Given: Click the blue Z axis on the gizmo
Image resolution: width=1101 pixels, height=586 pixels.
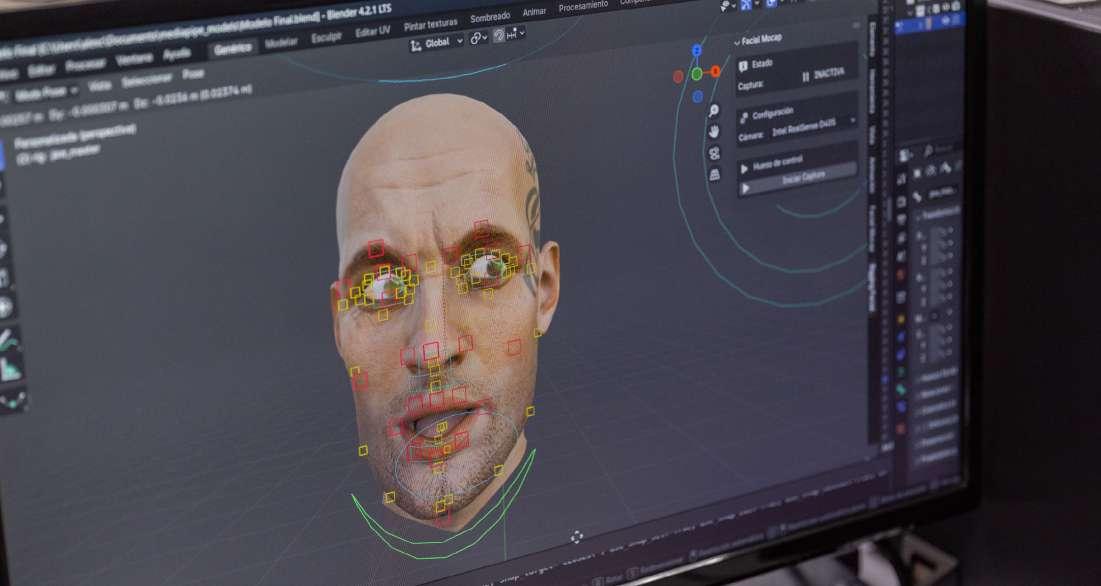Looking at the screenshot, I should tap(697, 51).
